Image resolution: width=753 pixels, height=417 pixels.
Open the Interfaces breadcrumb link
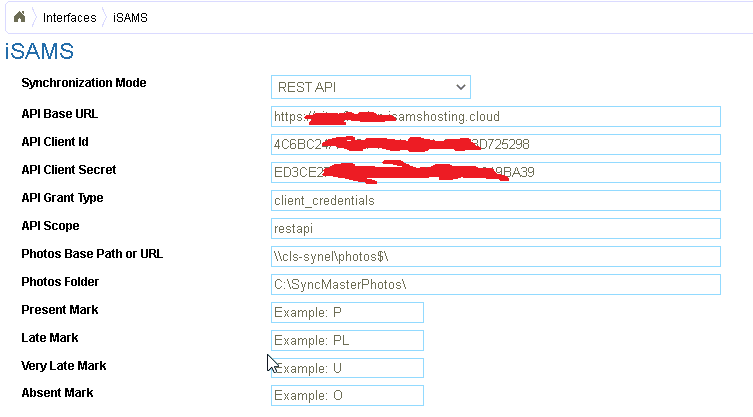tap(70, 18)
